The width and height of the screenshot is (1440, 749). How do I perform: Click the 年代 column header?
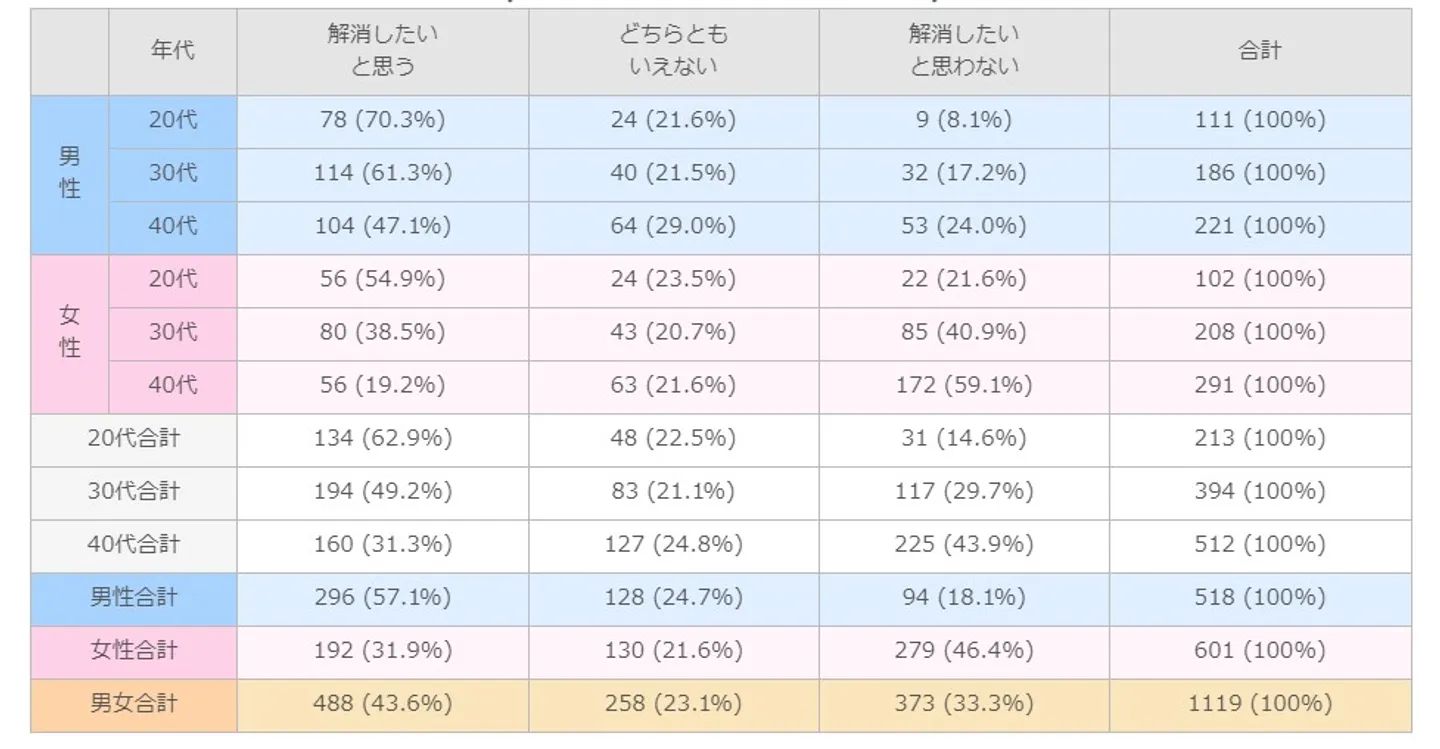172,51
